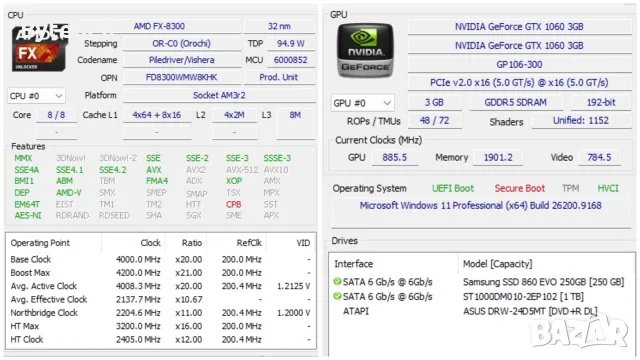The width and height of the screenshot is (640, 360).
Task: Click the GP106-300 GPU chip field
Action: tap(519, 64)
